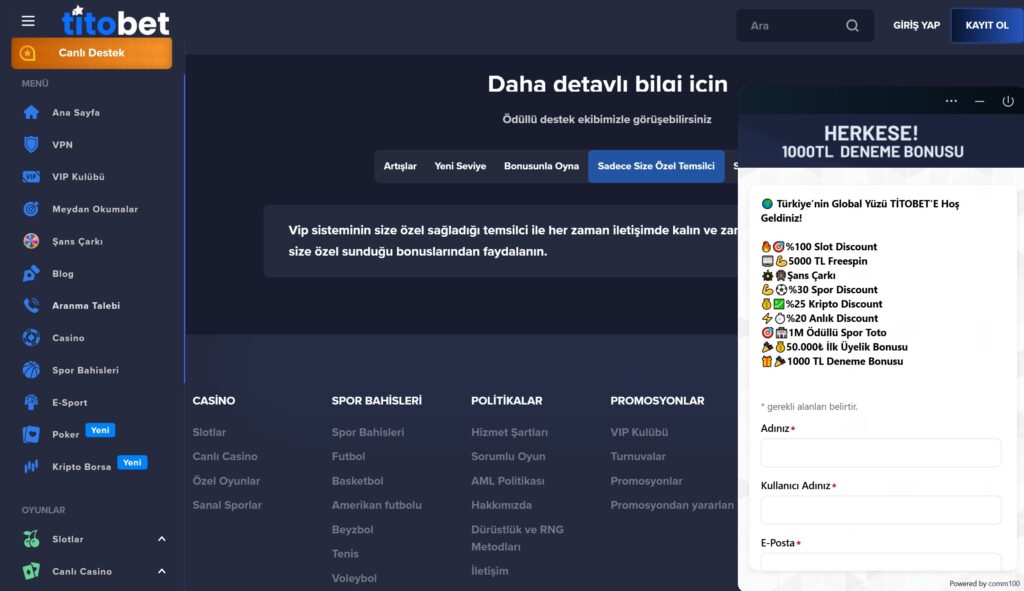Screen dimensions: 1024x591
Task: Open the Amerikan futbolu link
Action: pyautogui.click(x=376, y=505)
